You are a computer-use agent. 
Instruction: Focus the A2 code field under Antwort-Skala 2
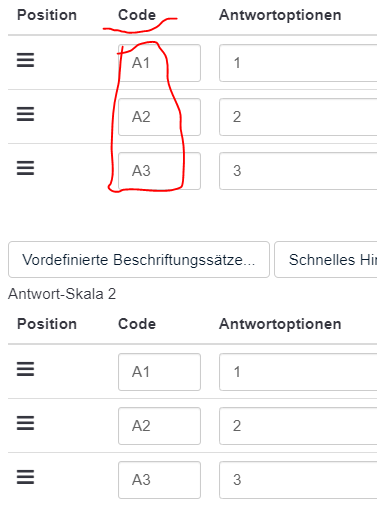tap(159, 426)
